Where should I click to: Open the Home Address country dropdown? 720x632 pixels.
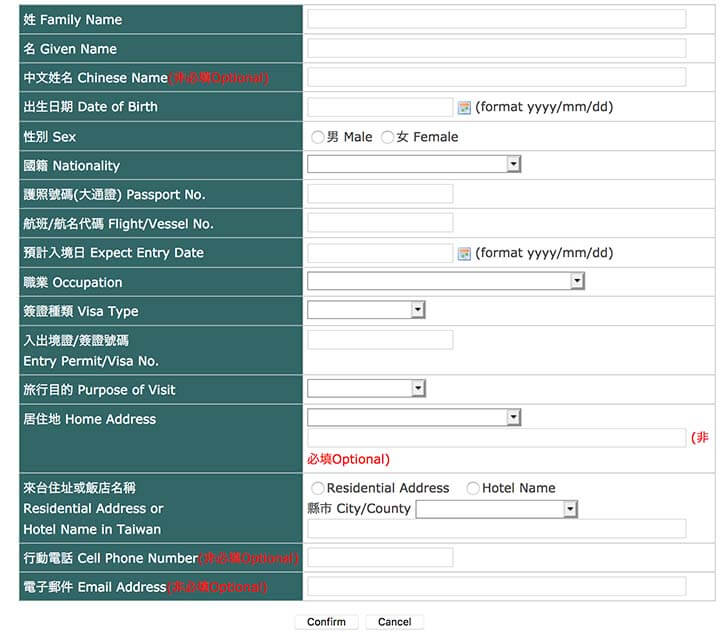point(414,417)
